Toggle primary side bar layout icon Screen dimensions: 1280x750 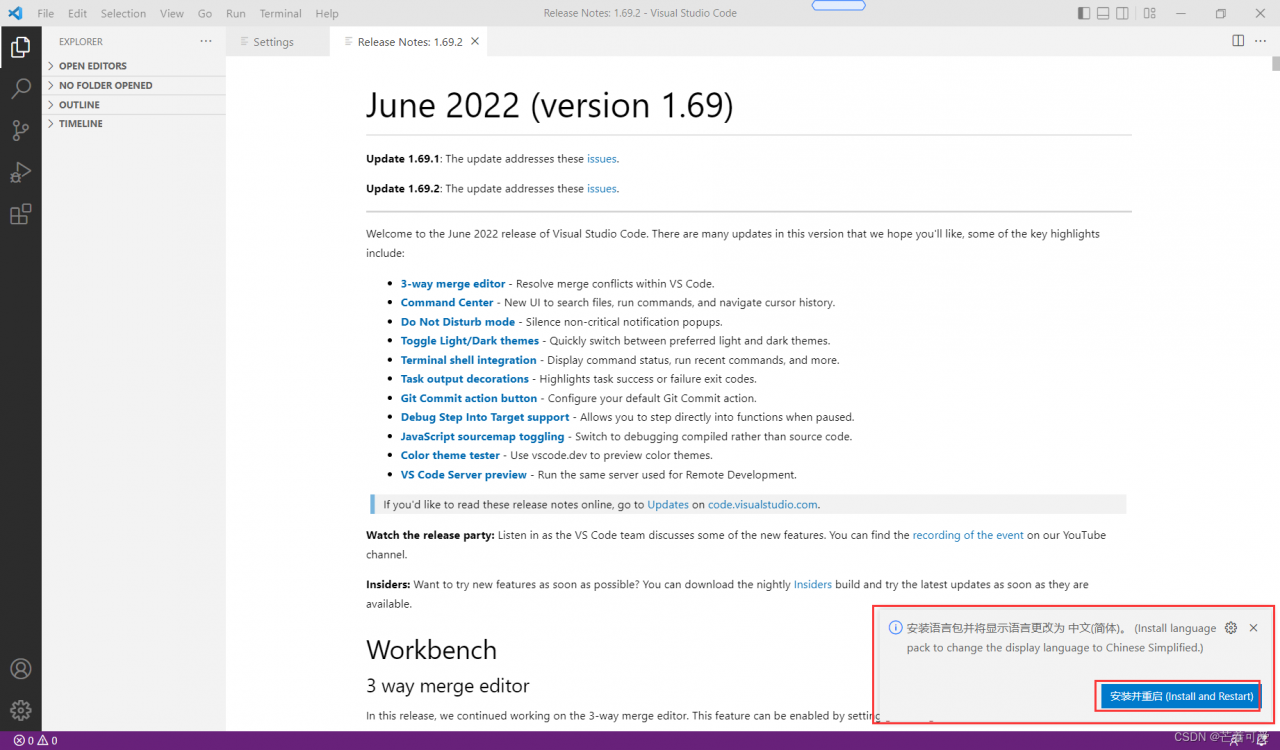coord(1084,13)
